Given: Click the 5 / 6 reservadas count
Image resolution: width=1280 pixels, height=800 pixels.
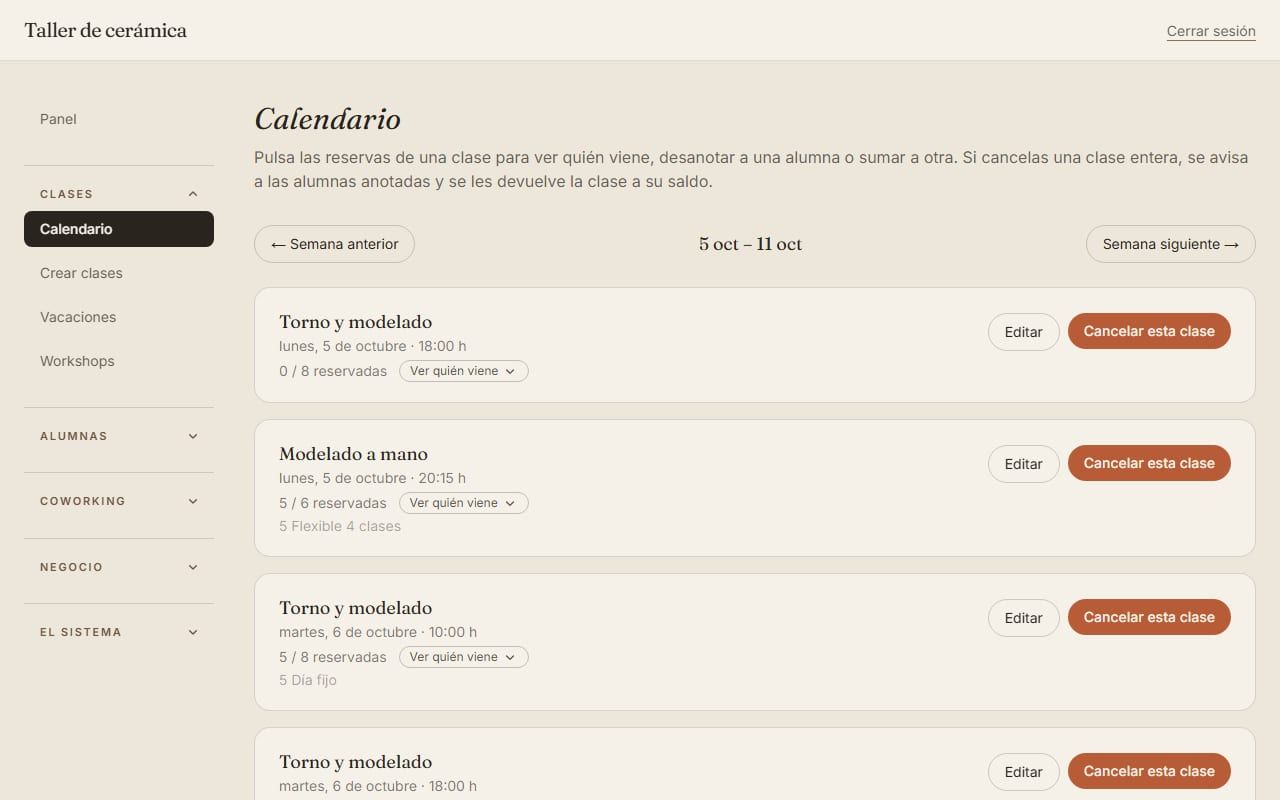Looking at the screenshot, I should (333, 503).
